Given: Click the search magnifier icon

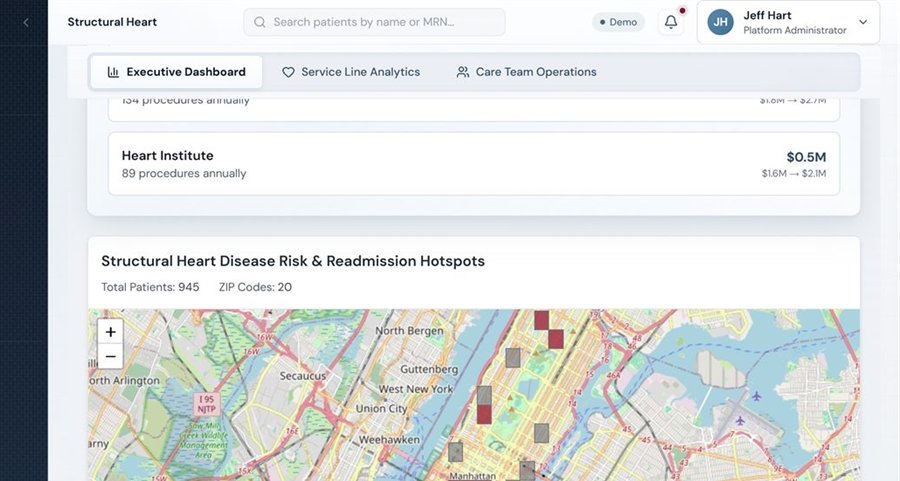Looking at the screenshot, I should (x=259, y=22).
